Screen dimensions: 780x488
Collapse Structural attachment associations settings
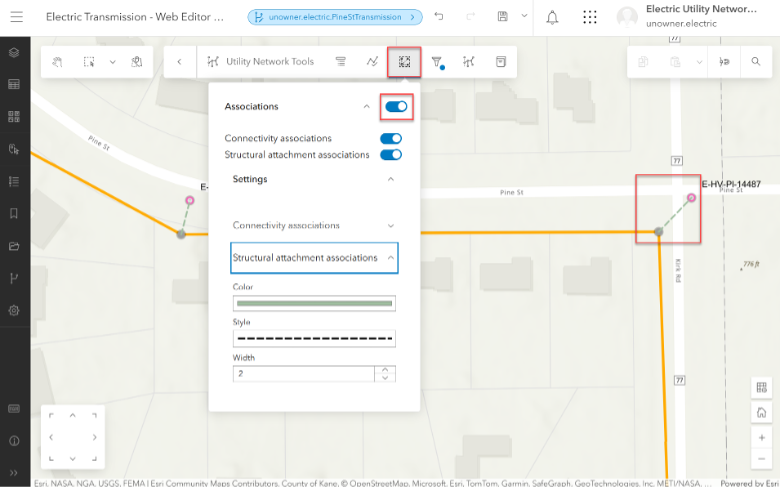pyautogui.click(x=390, y=258)
